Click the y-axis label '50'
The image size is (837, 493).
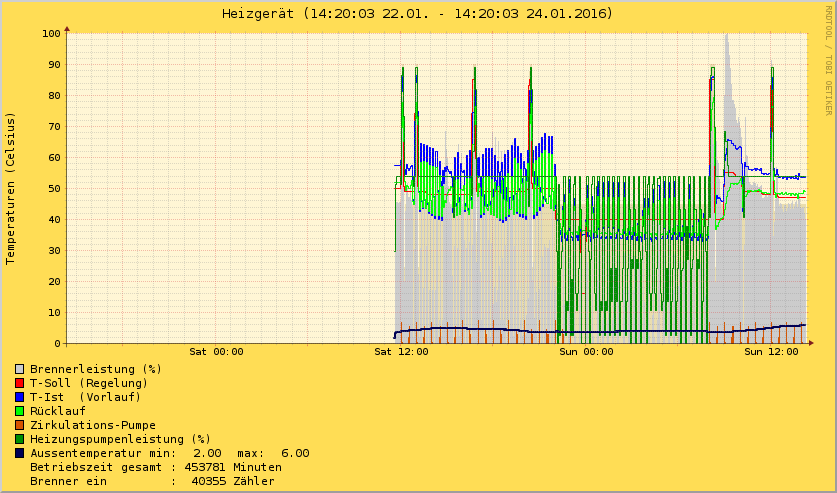point(54,188)
